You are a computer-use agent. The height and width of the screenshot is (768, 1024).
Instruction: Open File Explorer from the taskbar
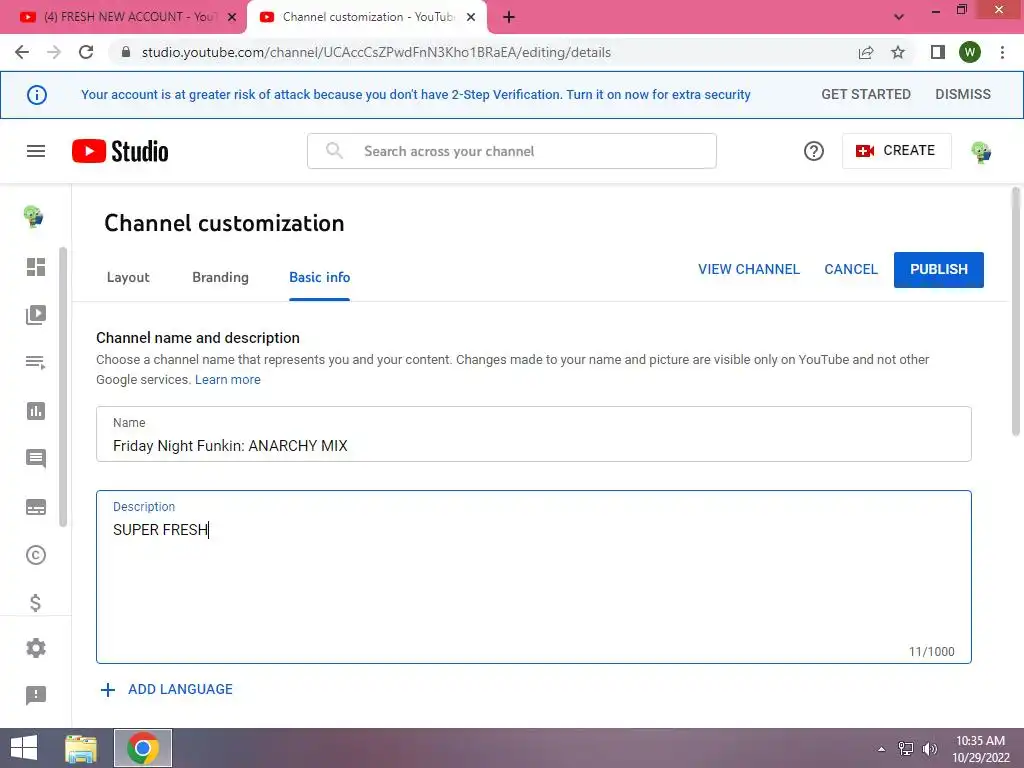click(x=81, y=748)
